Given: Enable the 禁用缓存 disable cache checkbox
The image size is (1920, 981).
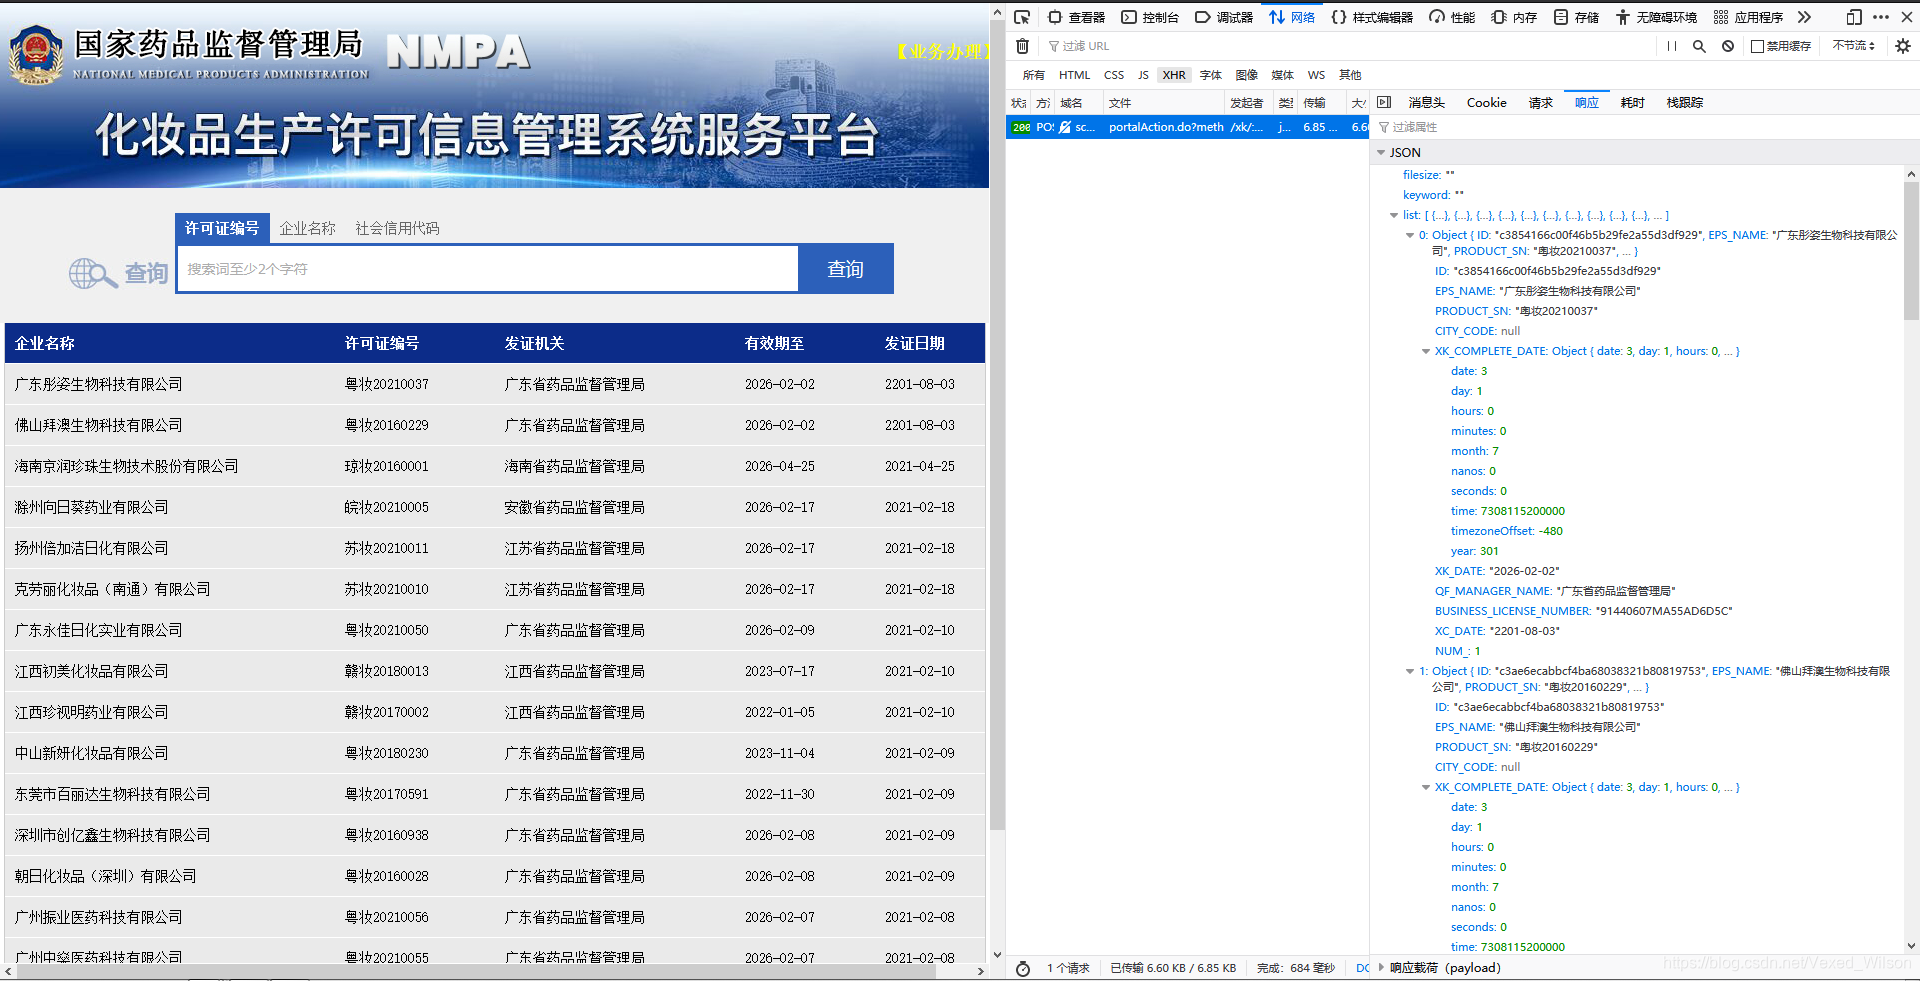Looking at the screenshot, I should [x=1757, y=46].
